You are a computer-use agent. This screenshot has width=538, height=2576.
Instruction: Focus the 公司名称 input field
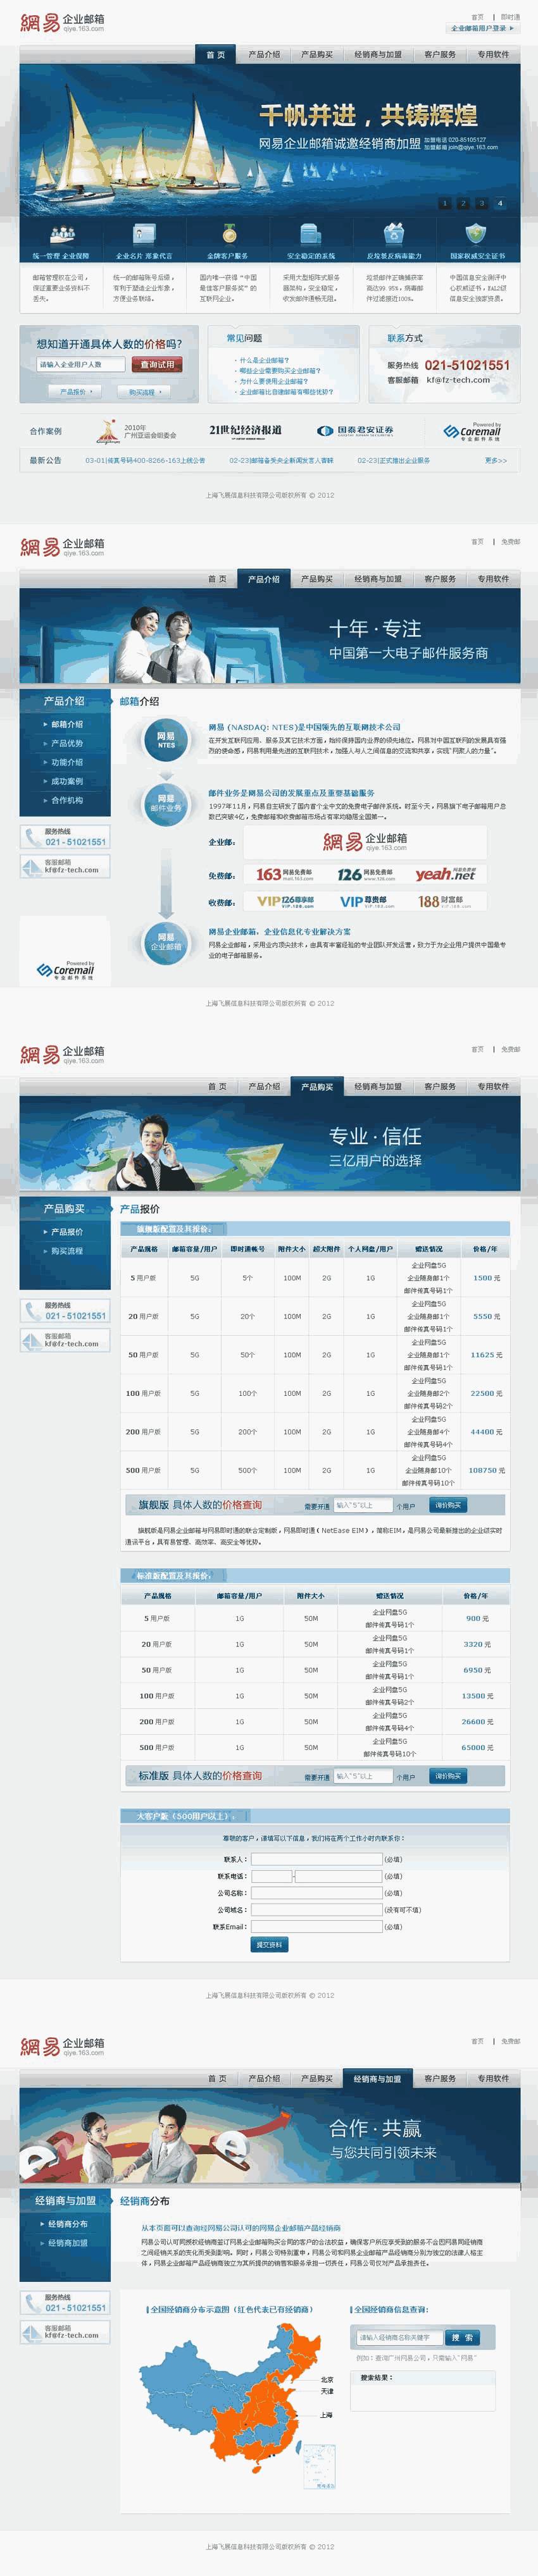[x=317, y=1893]
